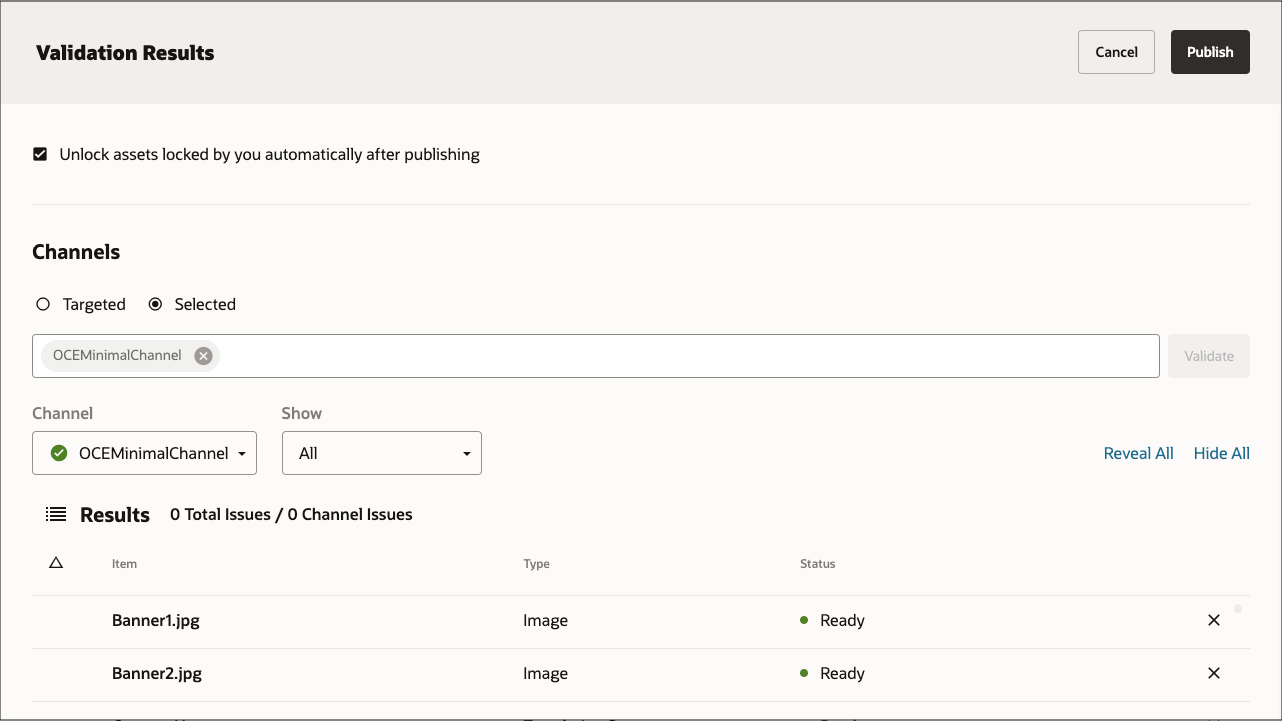
Task: Expand the Show dropdown arrow
Action: (466, 453)
